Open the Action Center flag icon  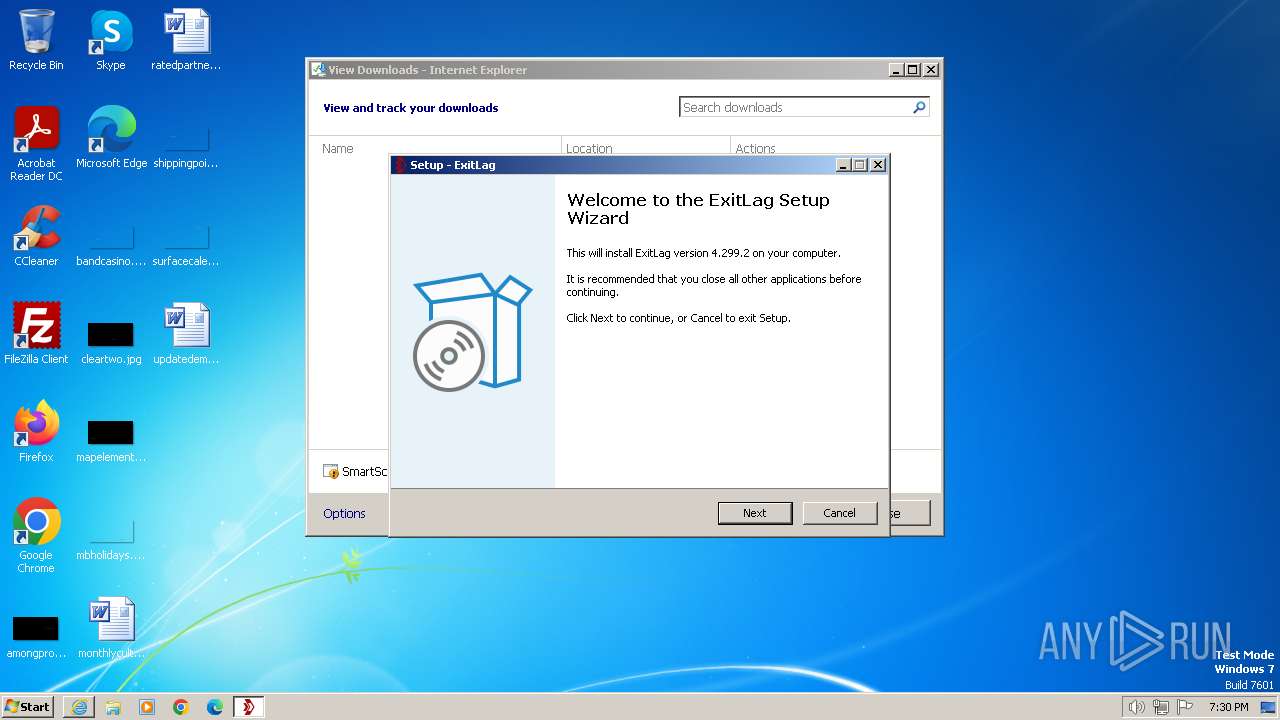coord(1185,707)
